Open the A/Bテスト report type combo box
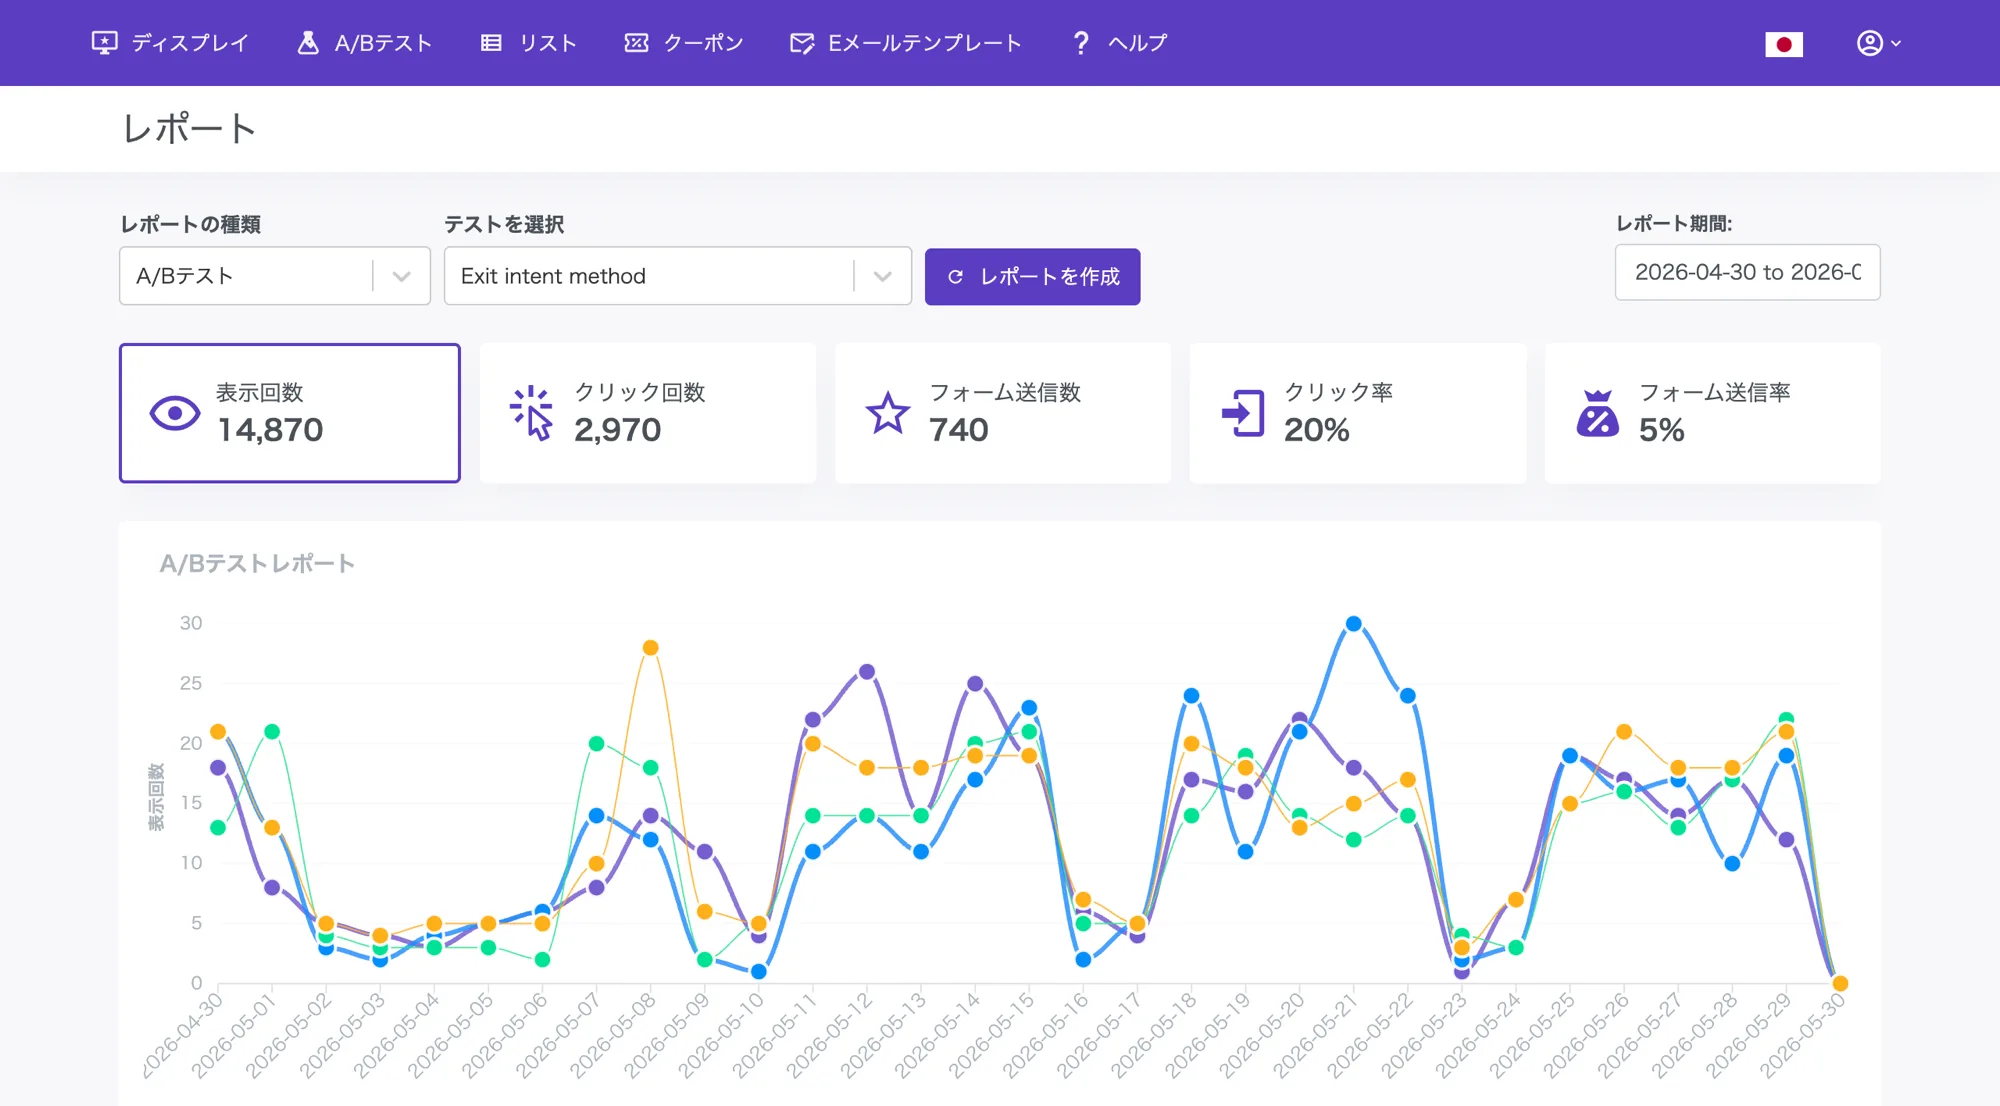2000x1106 pixels. (x=275, y=276)
